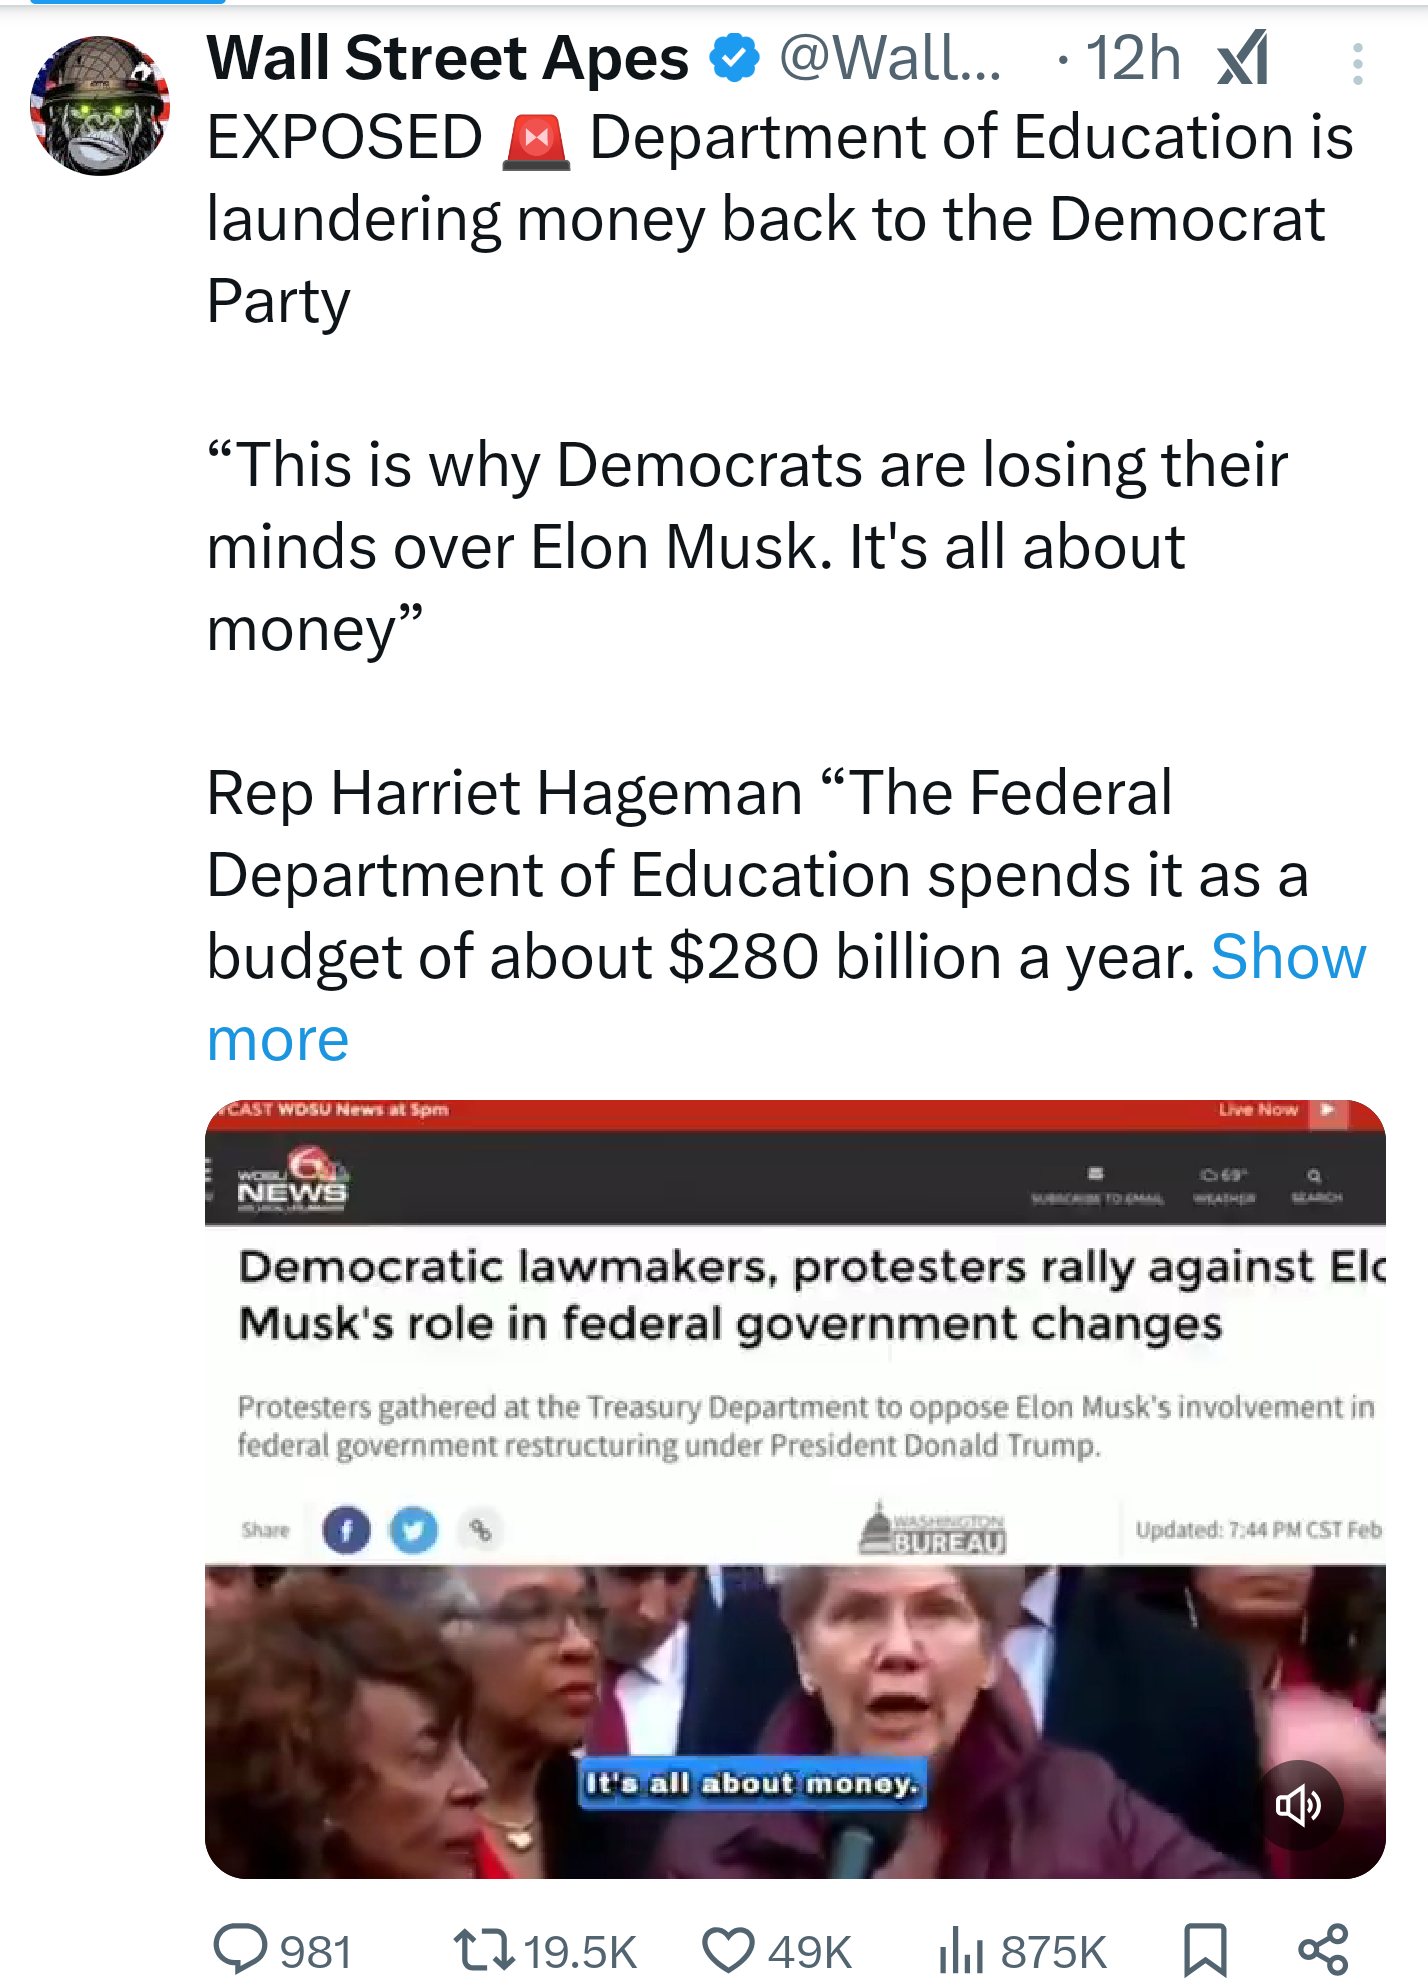
Task: Click the WDSU News logo in video
Action: click(x=292, y=1182)
